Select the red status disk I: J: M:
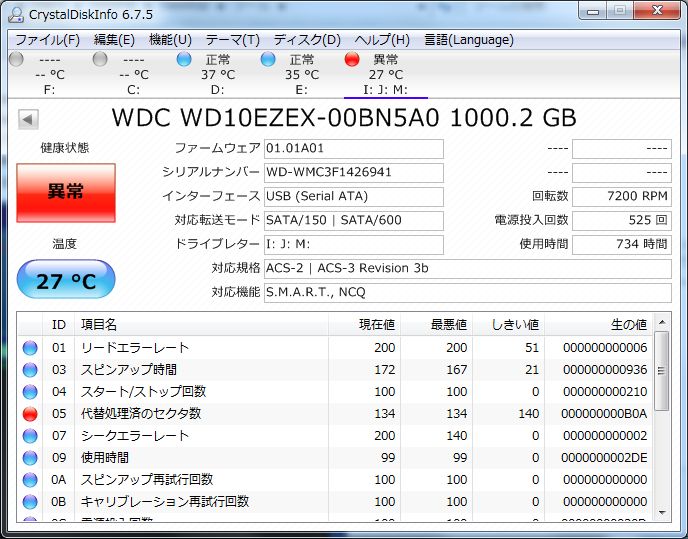 pos(385,74)
